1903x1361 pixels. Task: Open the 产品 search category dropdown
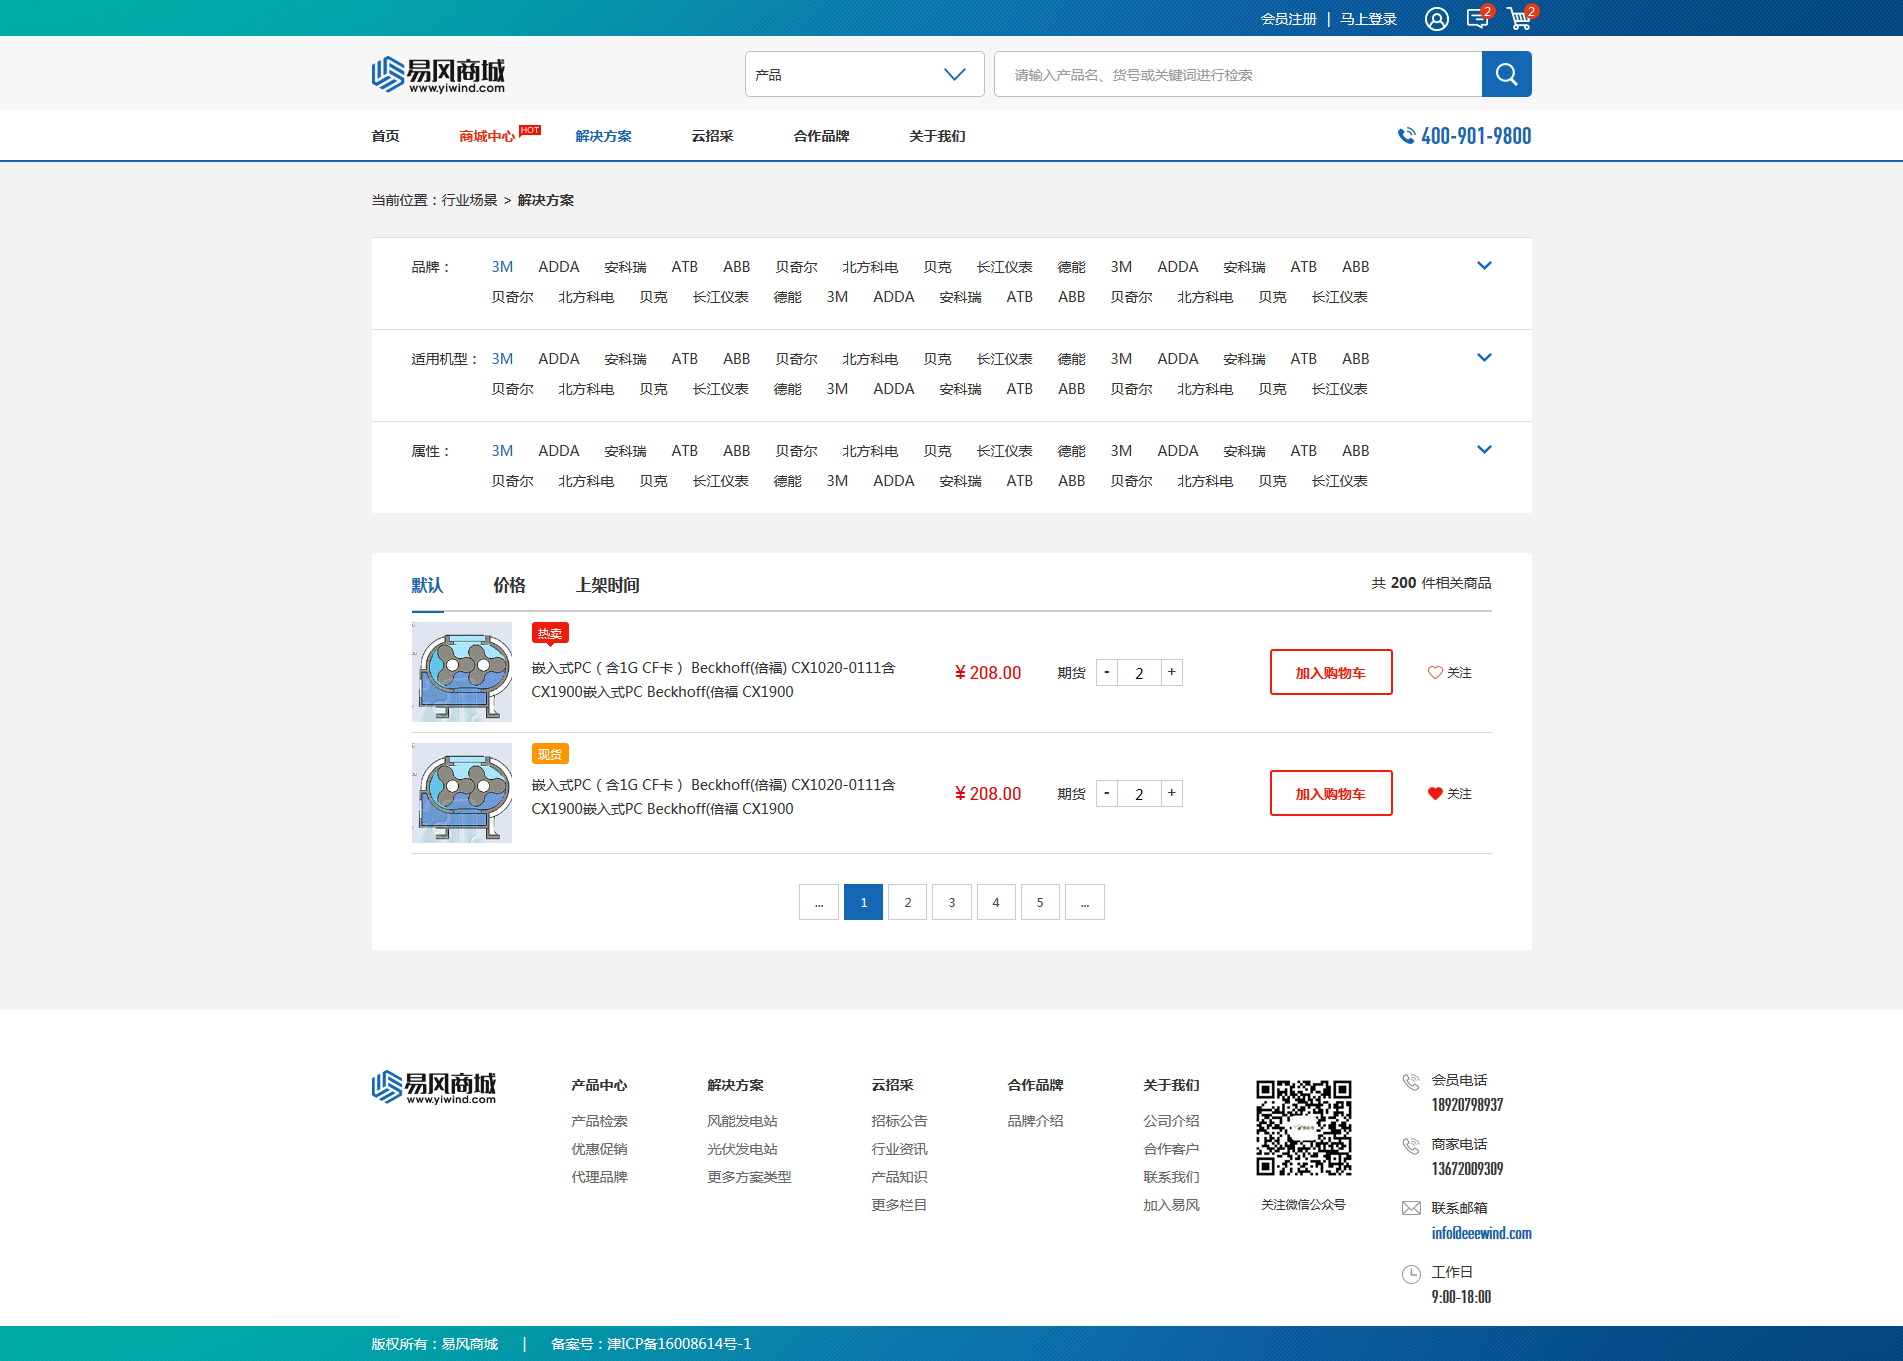pos(864,75)
